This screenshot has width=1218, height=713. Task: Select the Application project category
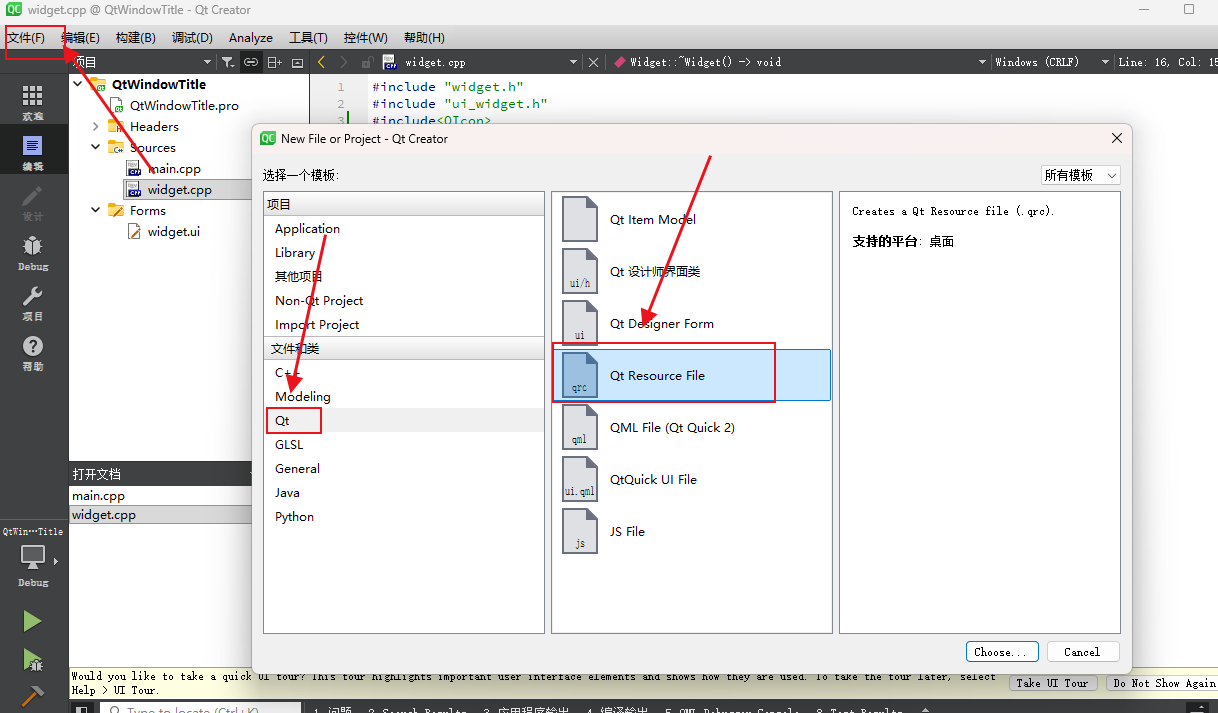pos(404,229)
